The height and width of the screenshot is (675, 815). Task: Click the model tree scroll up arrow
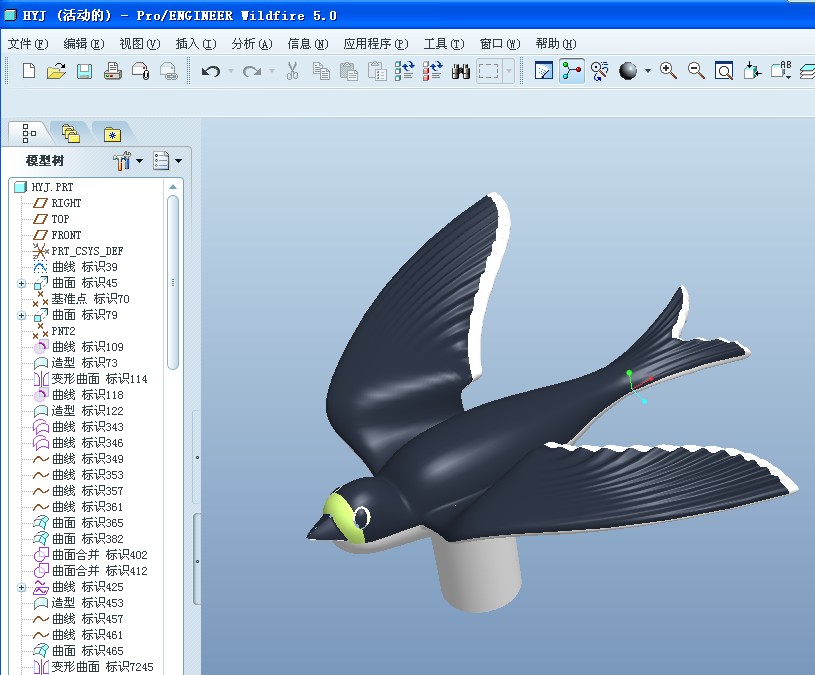(173, 187)
